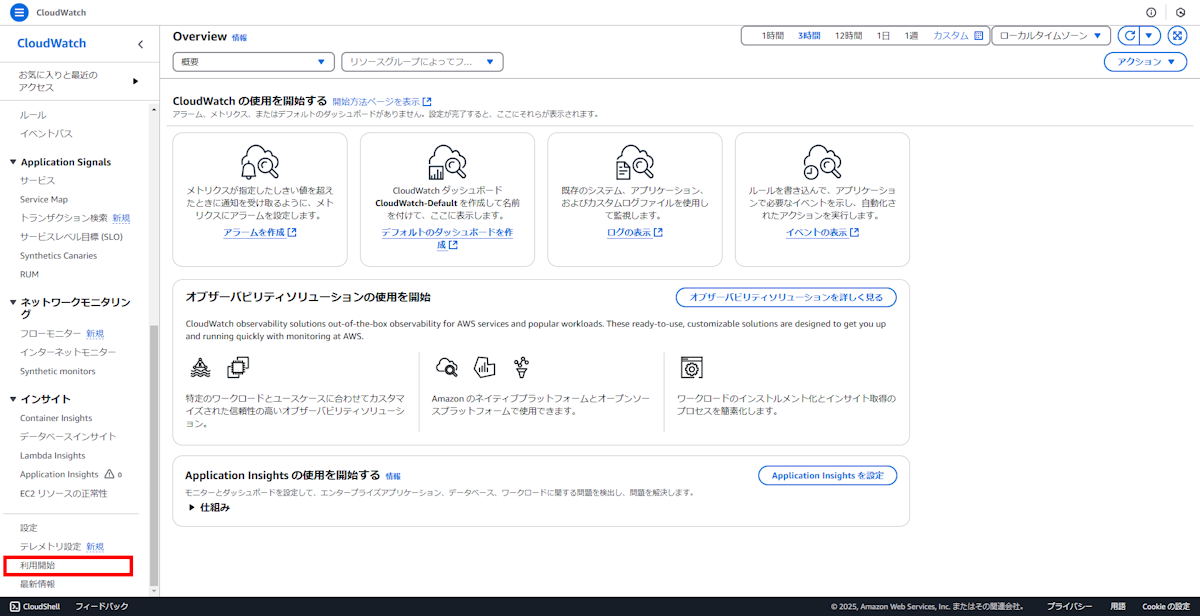Select the 3時間 time range
Screen dimensions: 1200x616
(x=809, y=36)
